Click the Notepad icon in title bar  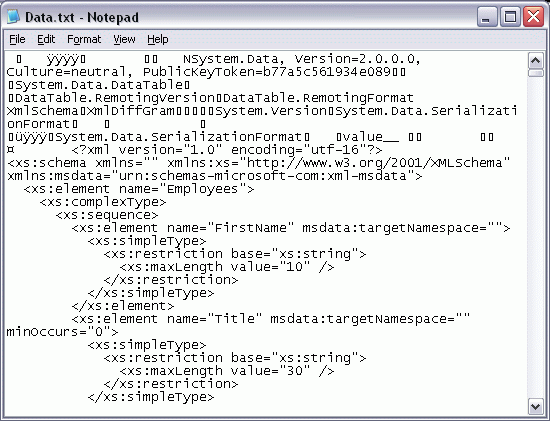pos(13,16)
